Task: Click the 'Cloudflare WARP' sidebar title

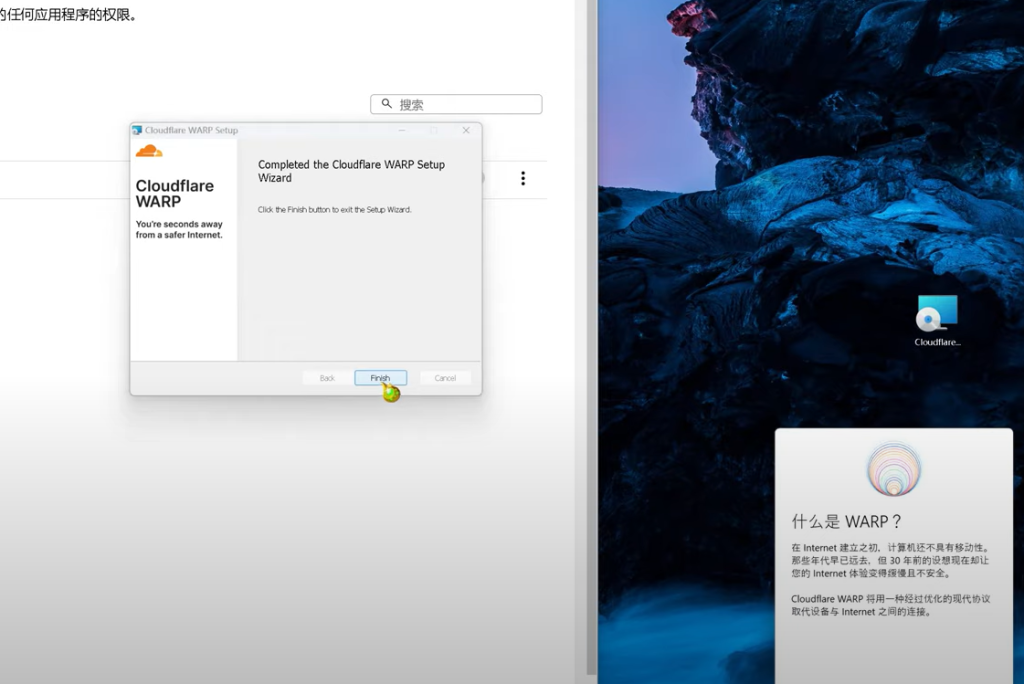Action: click(174, 193)
